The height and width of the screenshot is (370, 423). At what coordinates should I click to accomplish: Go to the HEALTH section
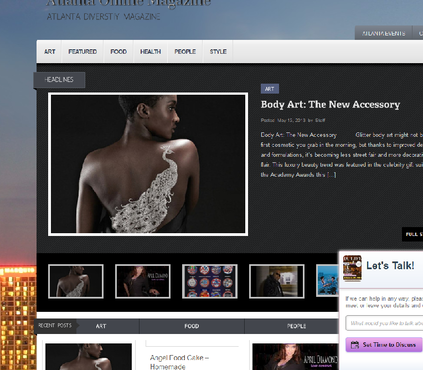point(150,52)
